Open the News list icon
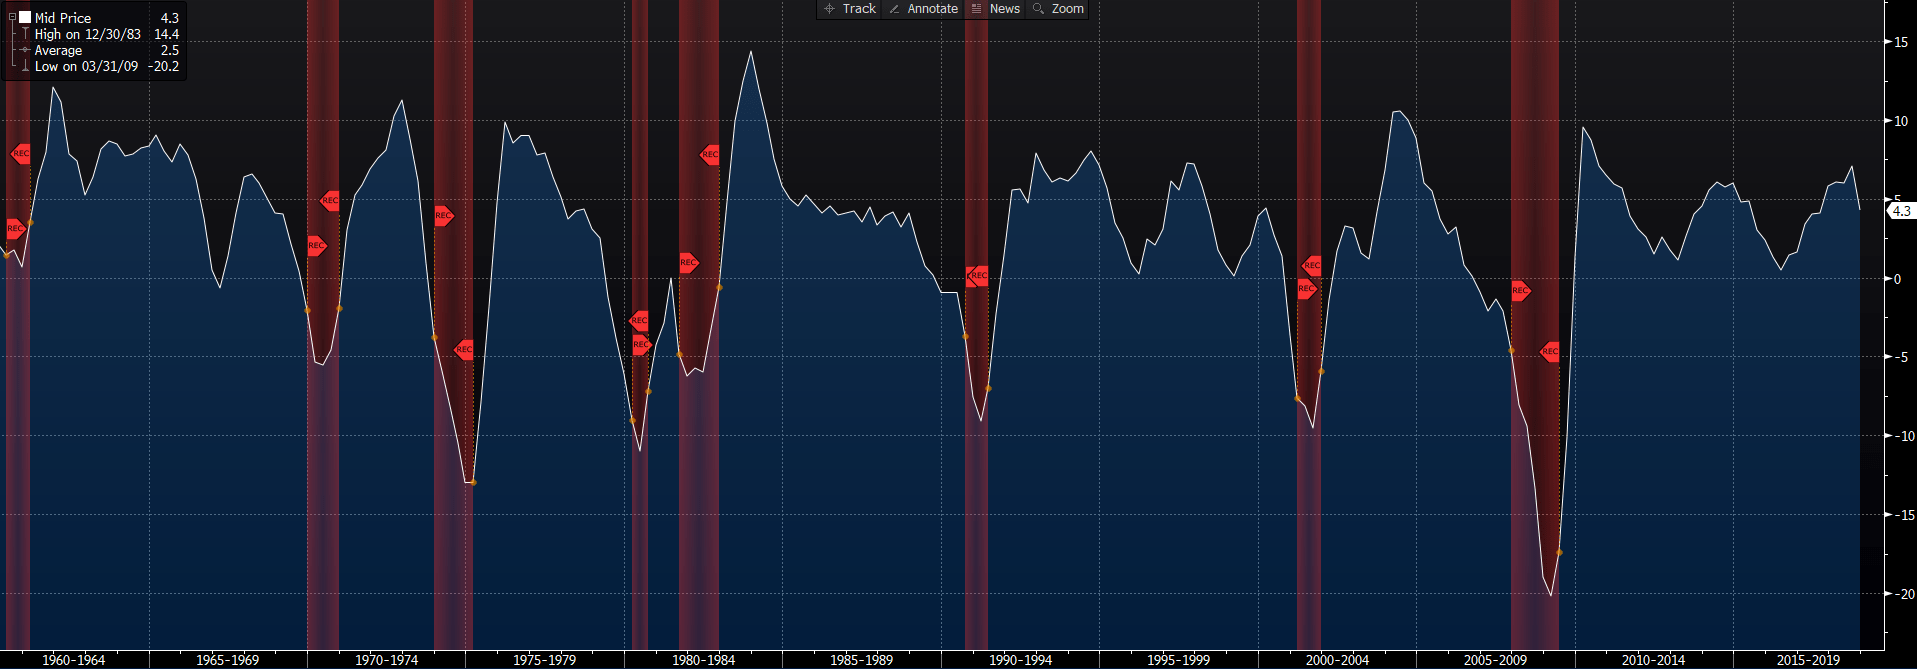Viewport: 1917px width, 669px height. [977, 9]
